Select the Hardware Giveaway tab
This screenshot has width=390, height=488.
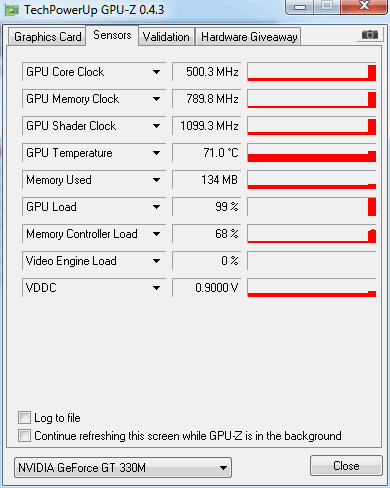[249, 37]
